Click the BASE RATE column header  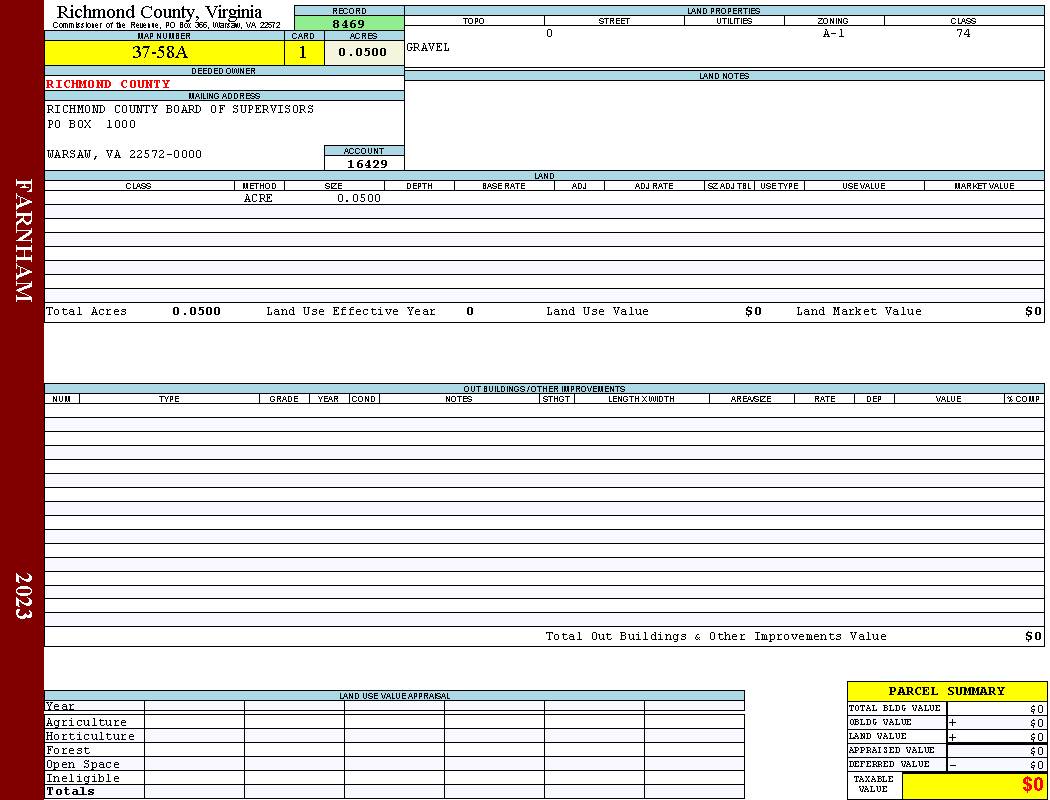504,186
